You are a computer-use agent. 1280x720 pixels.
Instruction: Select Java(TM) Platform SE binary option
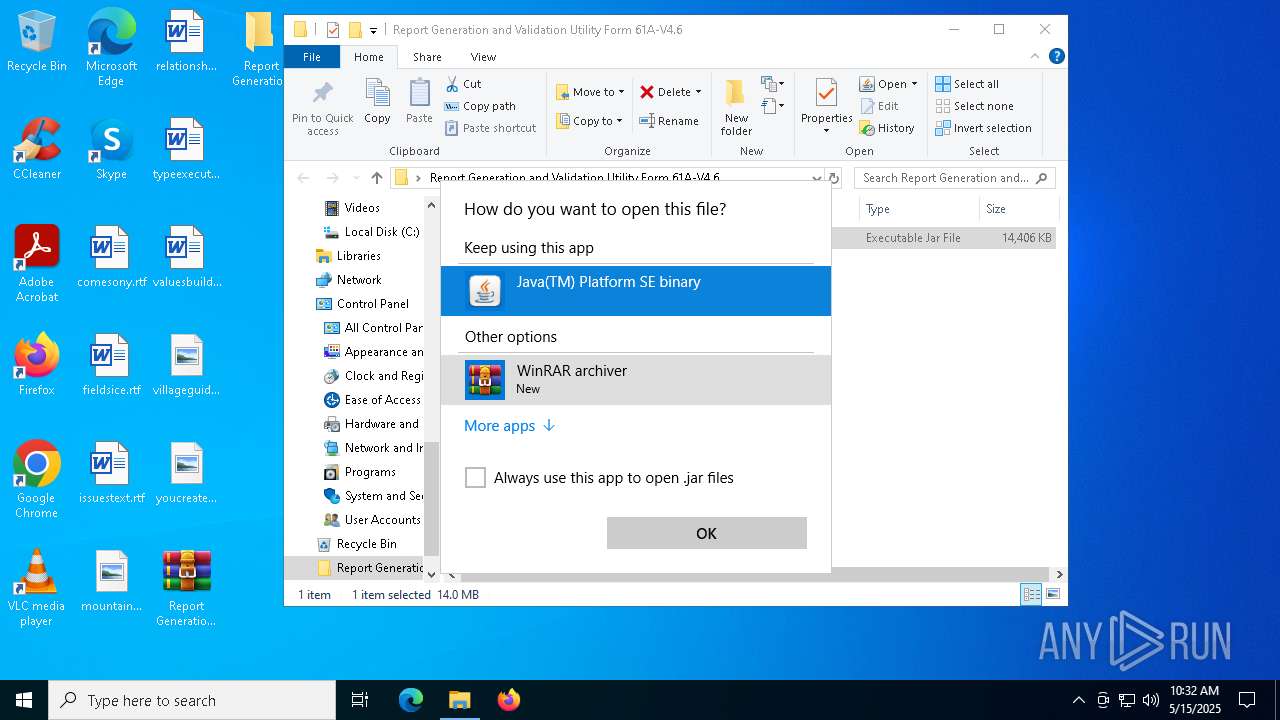[x=636, y=290]
